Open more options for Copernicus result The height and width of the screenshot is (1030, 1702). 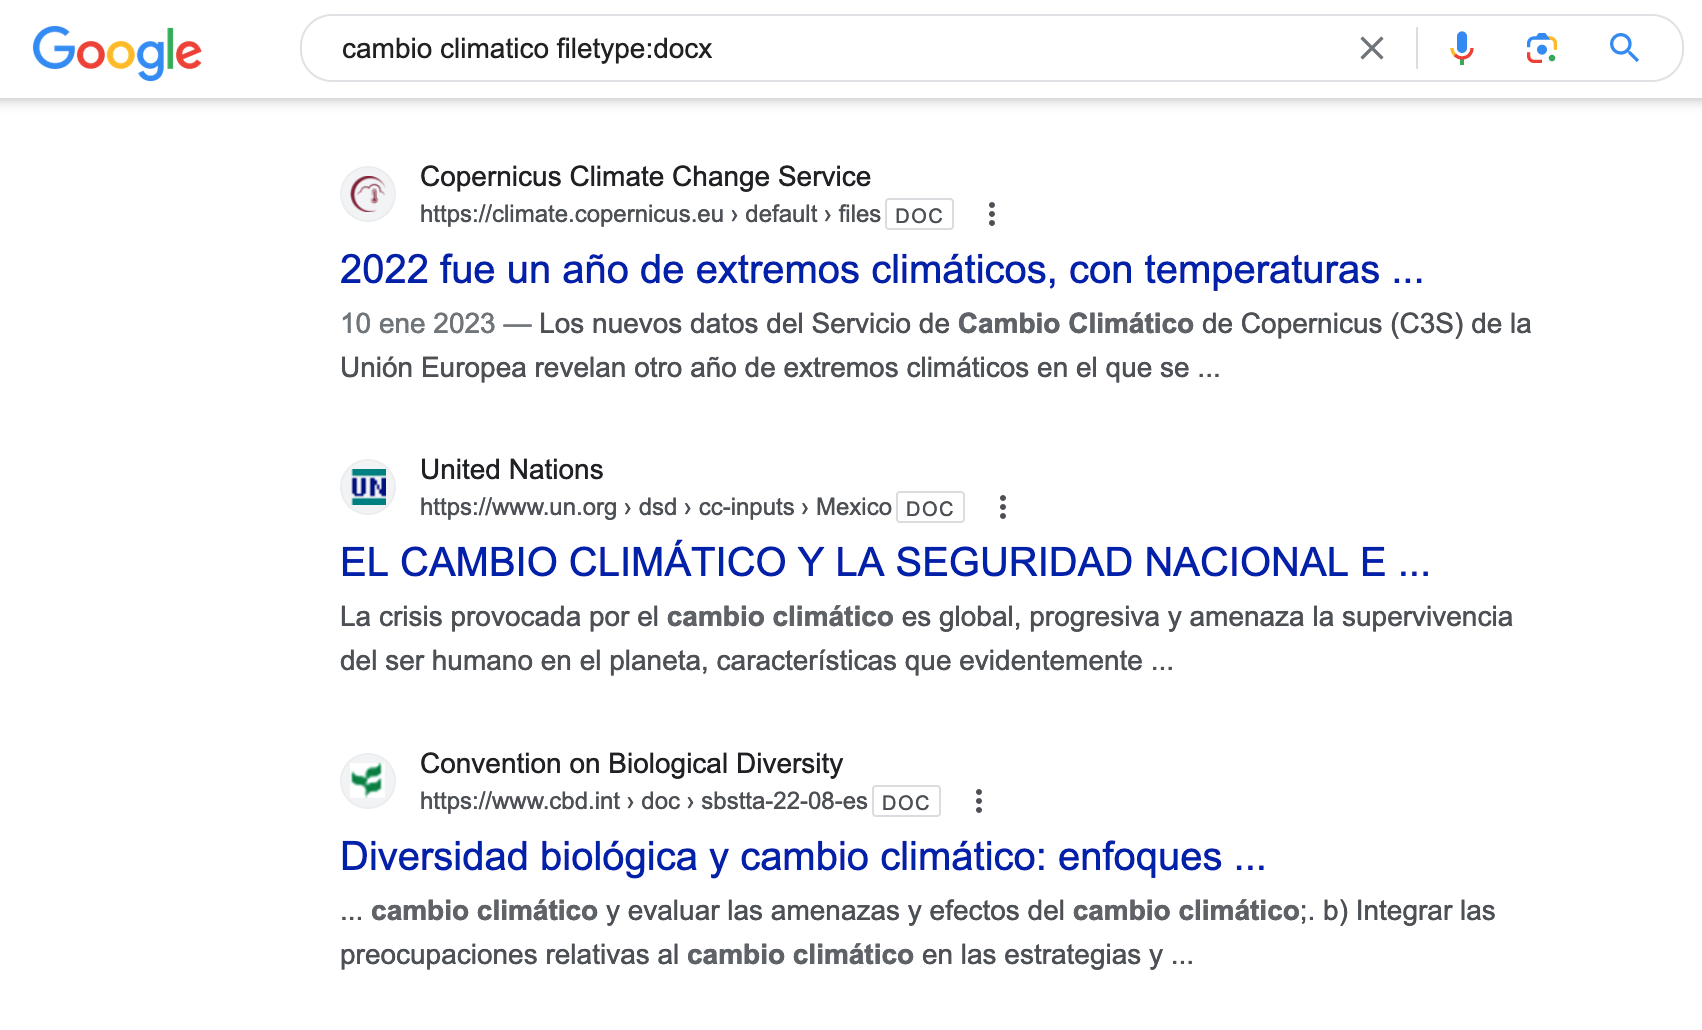coord(991,214)
